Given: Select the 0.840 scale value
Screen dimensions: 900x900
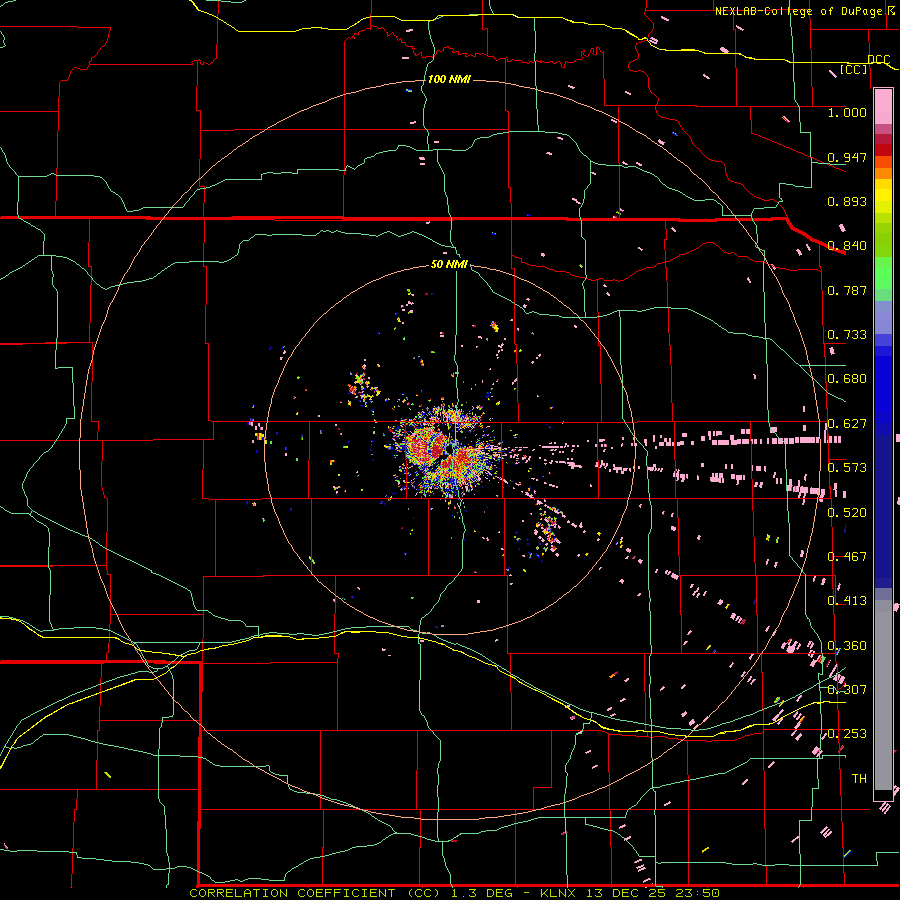Looking at the screenshot, I should (x=847, y=246).
